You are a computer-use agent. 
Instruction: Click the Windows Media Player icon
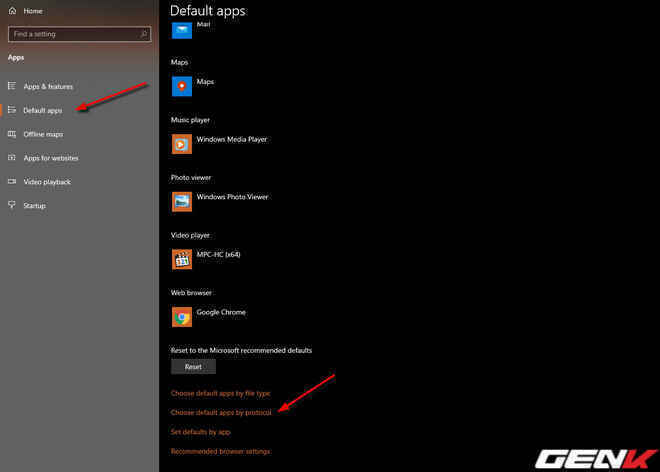coord(182,144)
